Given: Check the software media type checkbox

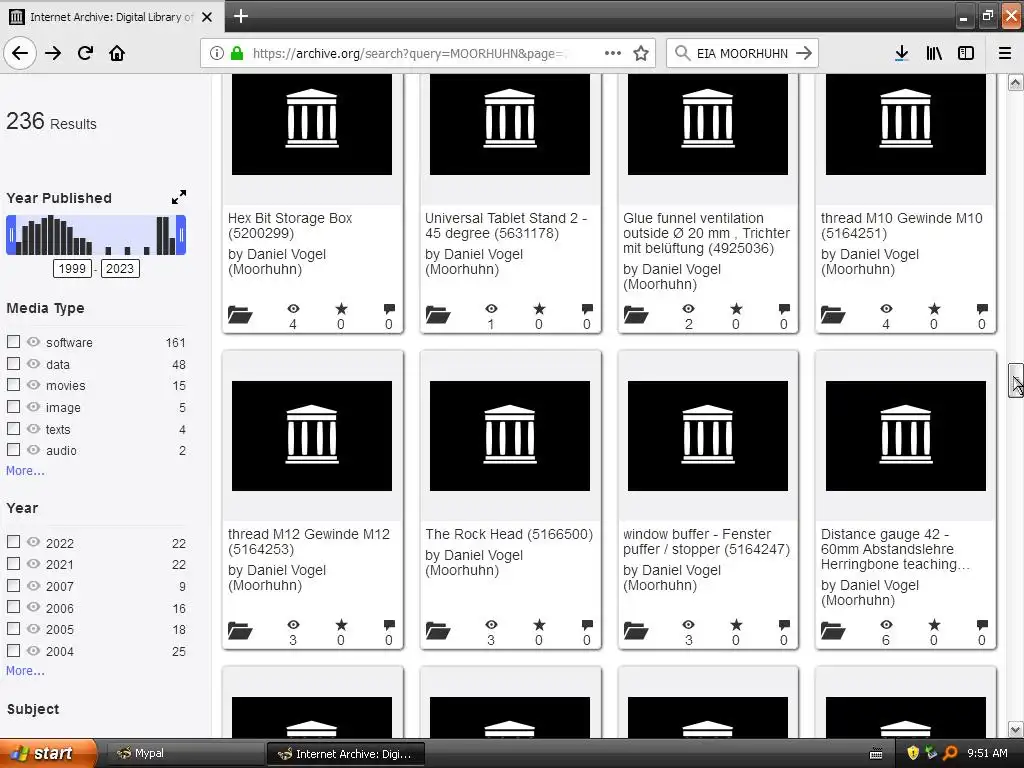Looking at the screenshot, I should click(x=13, y=342).
